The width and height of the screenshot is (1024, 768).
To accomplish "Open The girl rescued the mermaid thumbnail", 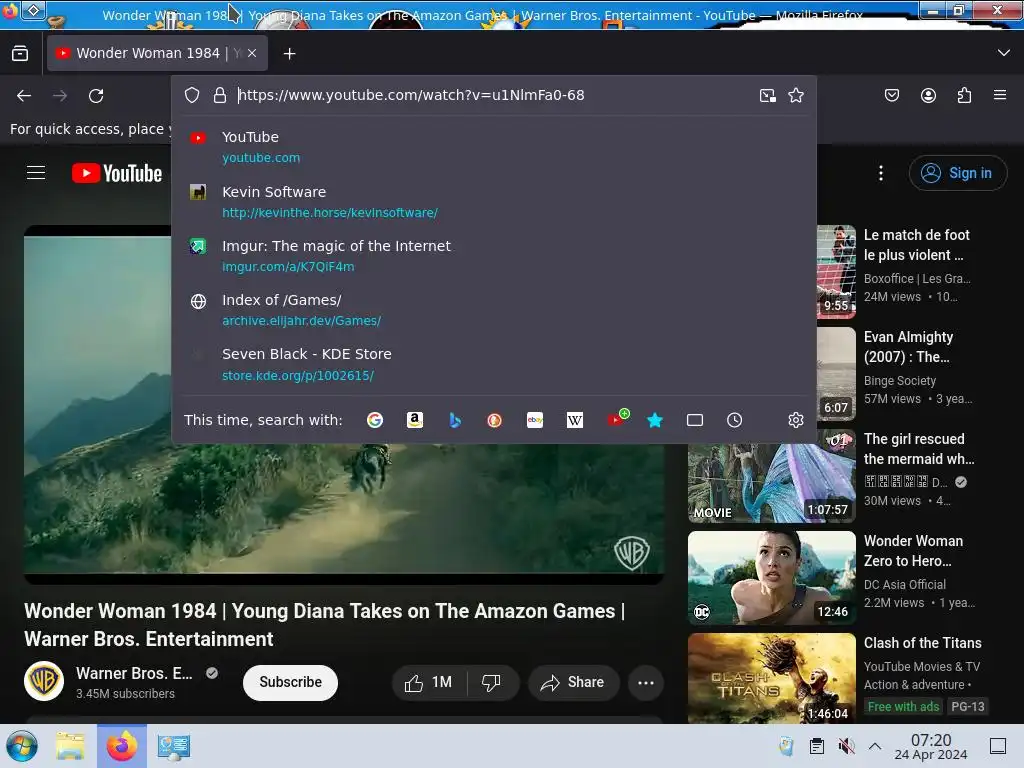I will tap(772, 483).
